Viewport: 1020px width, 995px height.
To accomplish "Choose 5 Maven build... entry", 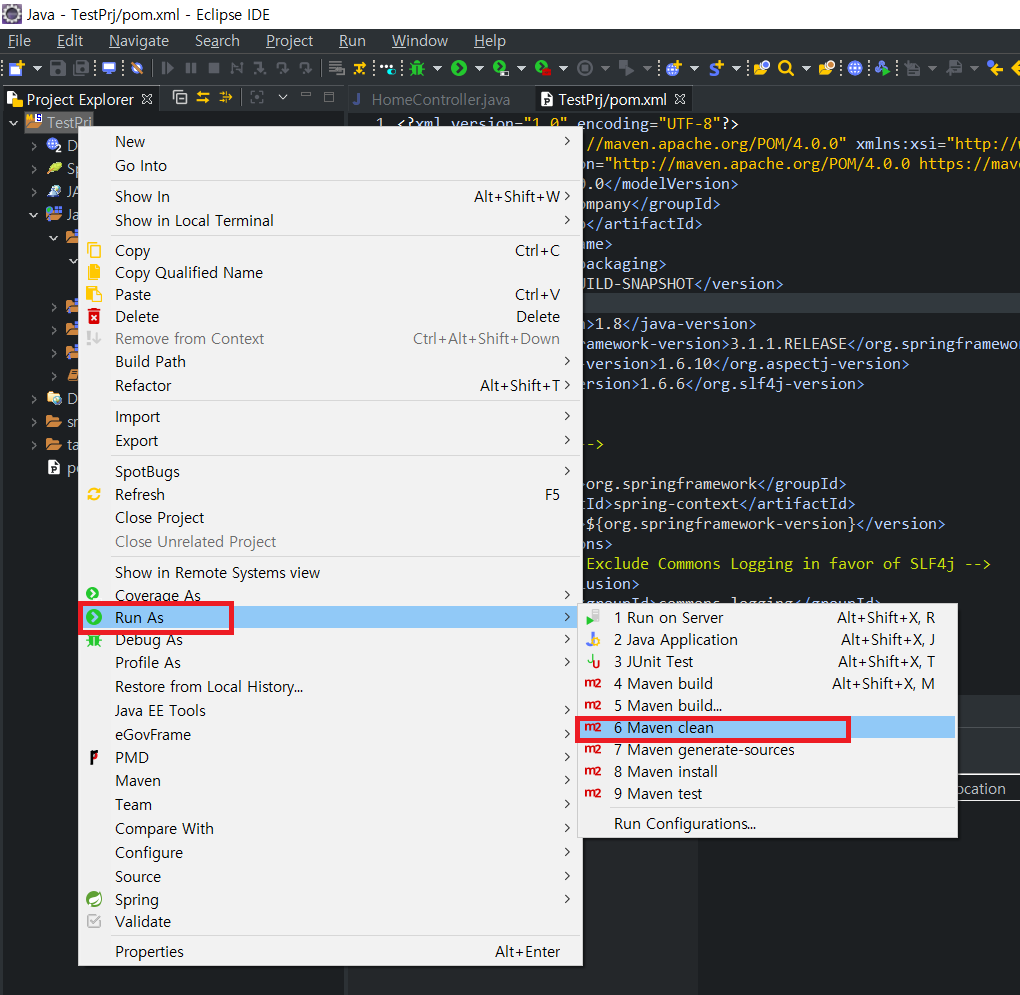I will (x=768, y=706).
